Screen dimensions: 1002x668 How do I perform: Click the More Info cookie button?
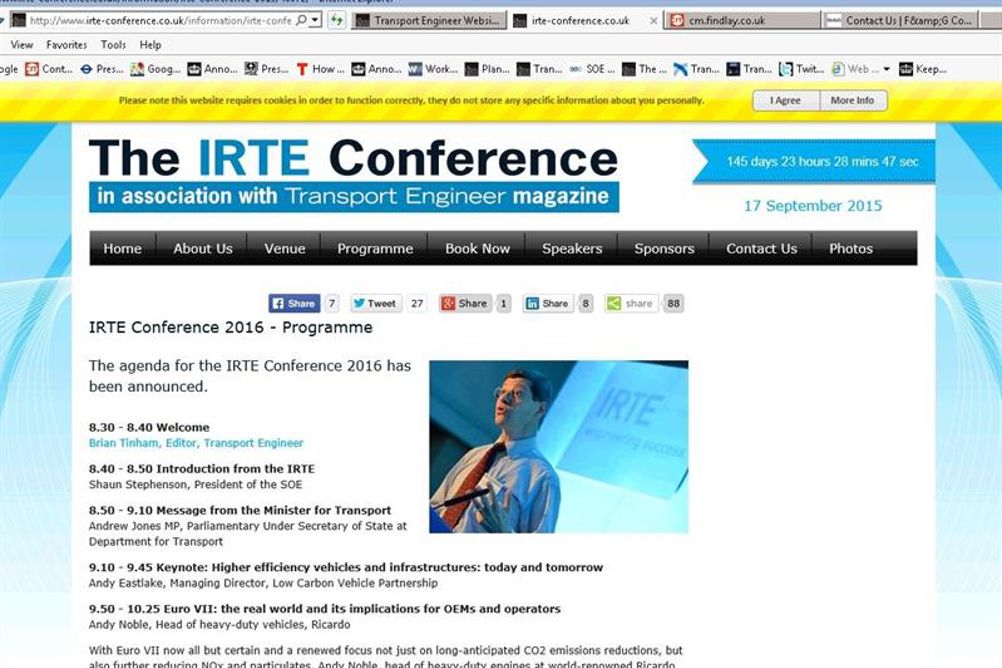(852, 100)
